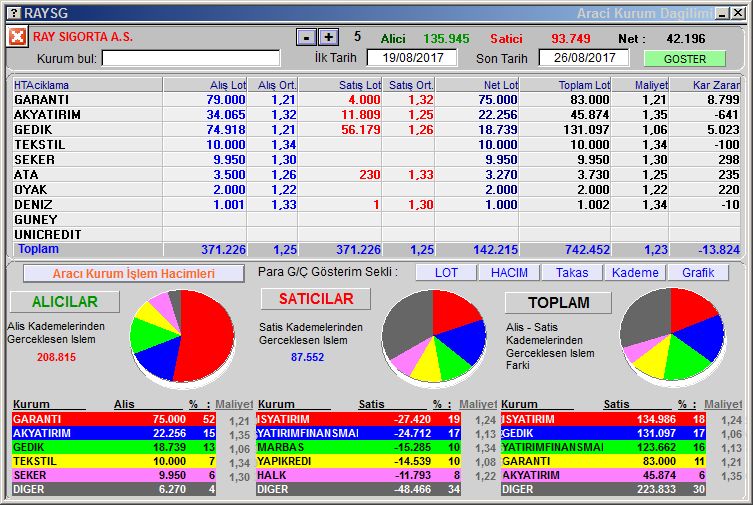Click the Toplam pie chart

(672, 336)
